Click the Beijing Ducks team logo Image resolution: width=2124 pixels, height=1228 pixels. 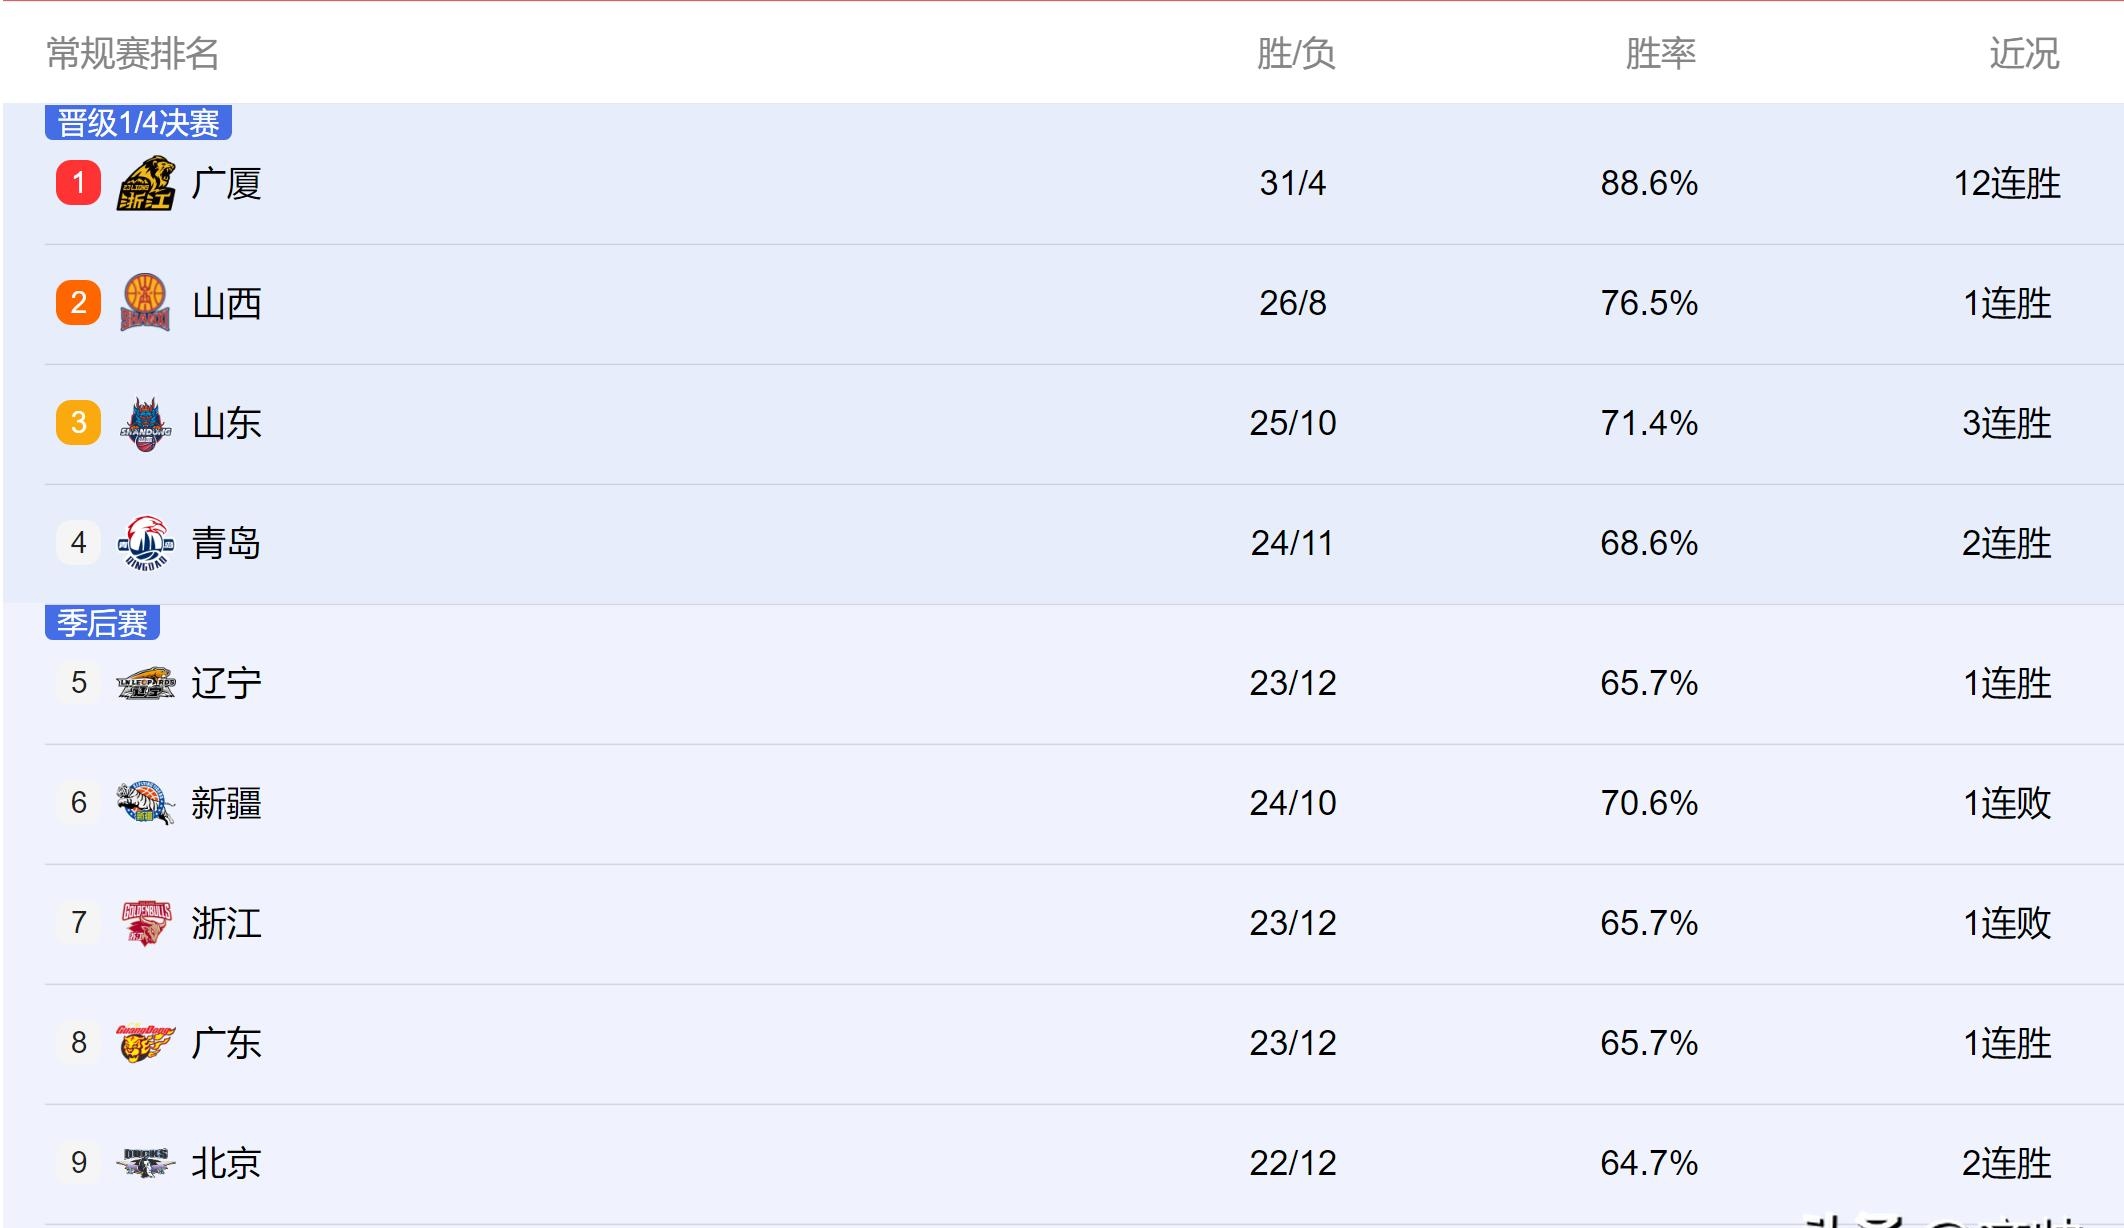click(146, 1163)
